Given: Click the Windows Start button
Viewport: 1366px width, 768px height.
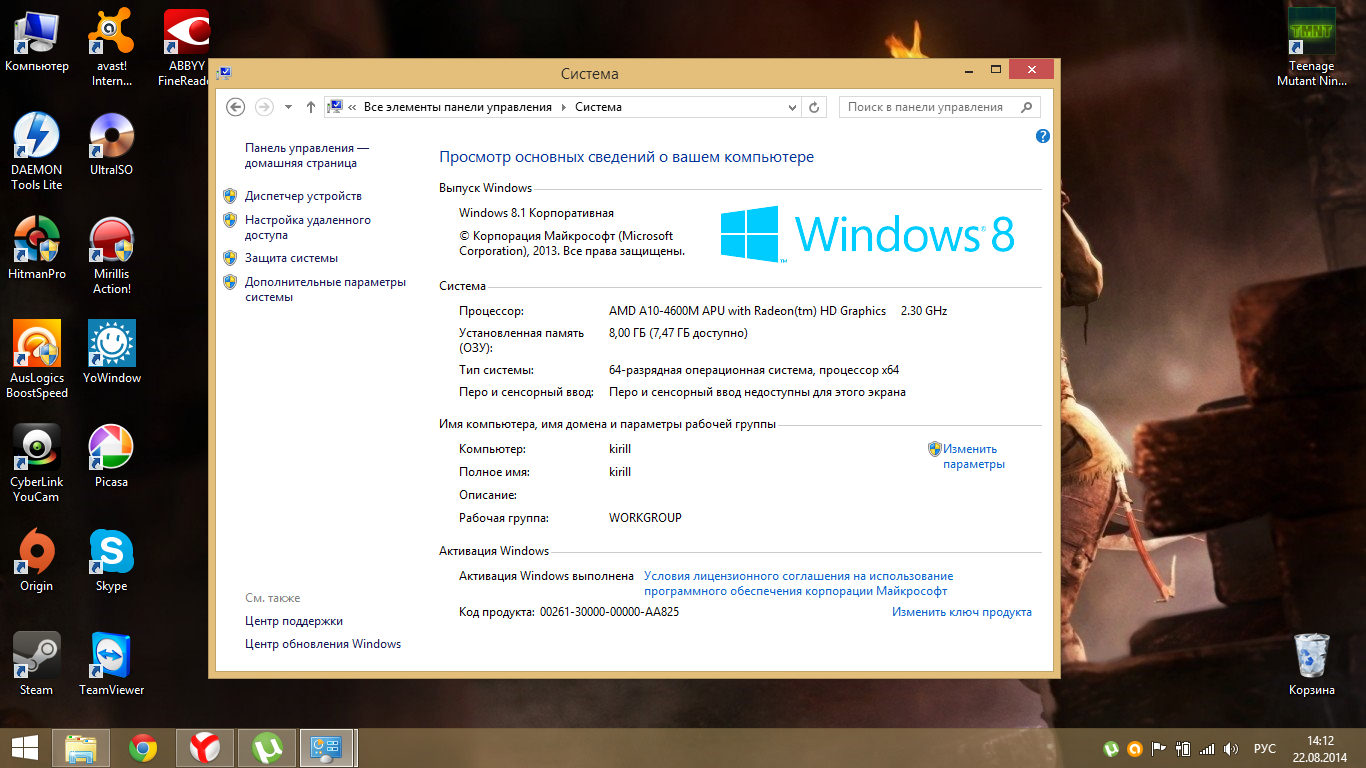Looking at the screenshot, I should tap(24, 748).
